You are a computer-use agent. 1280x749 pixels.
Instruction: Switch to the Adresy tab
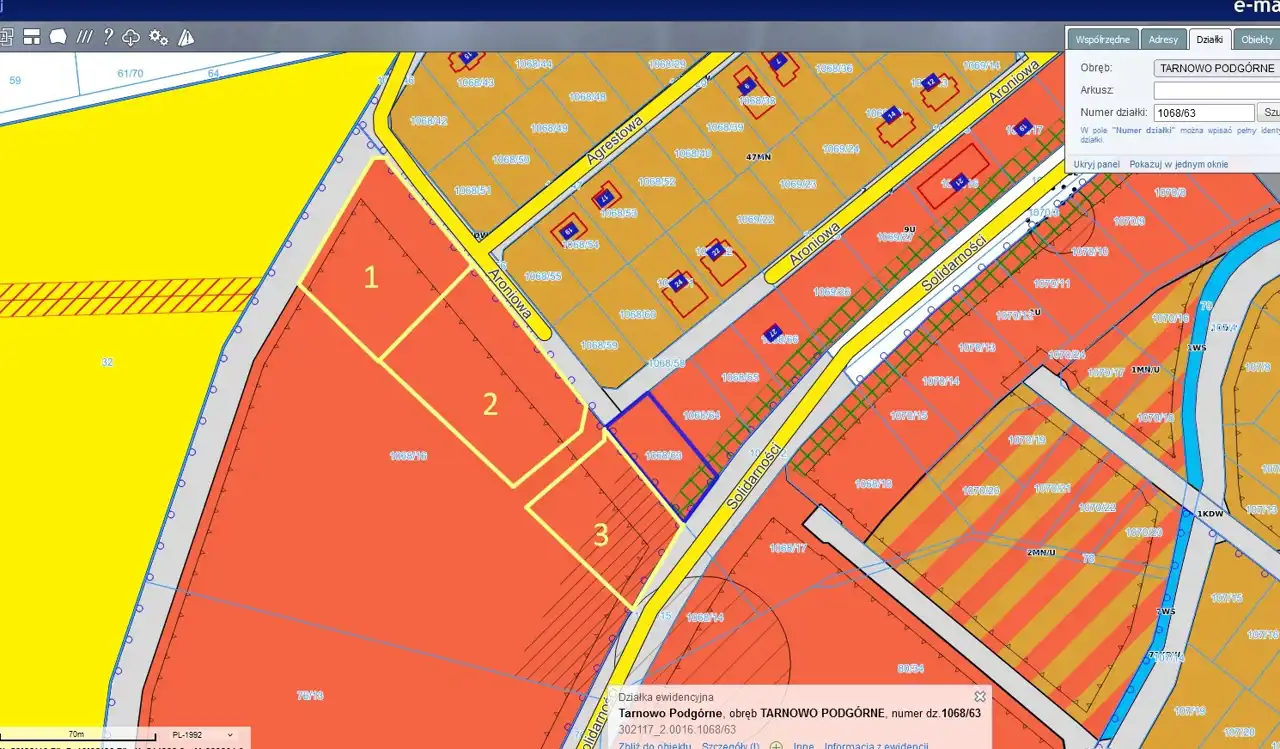[1163, 39]
